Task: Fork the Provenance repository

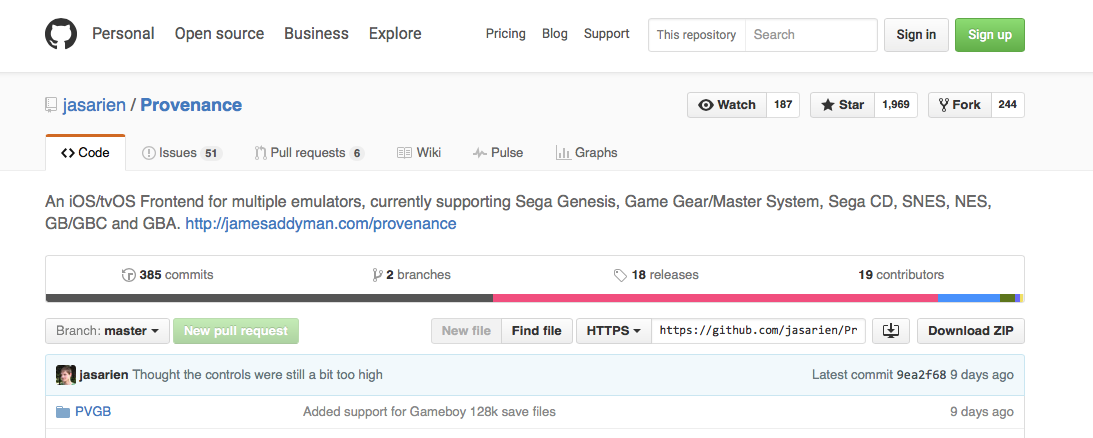Action: pos(959,105)
